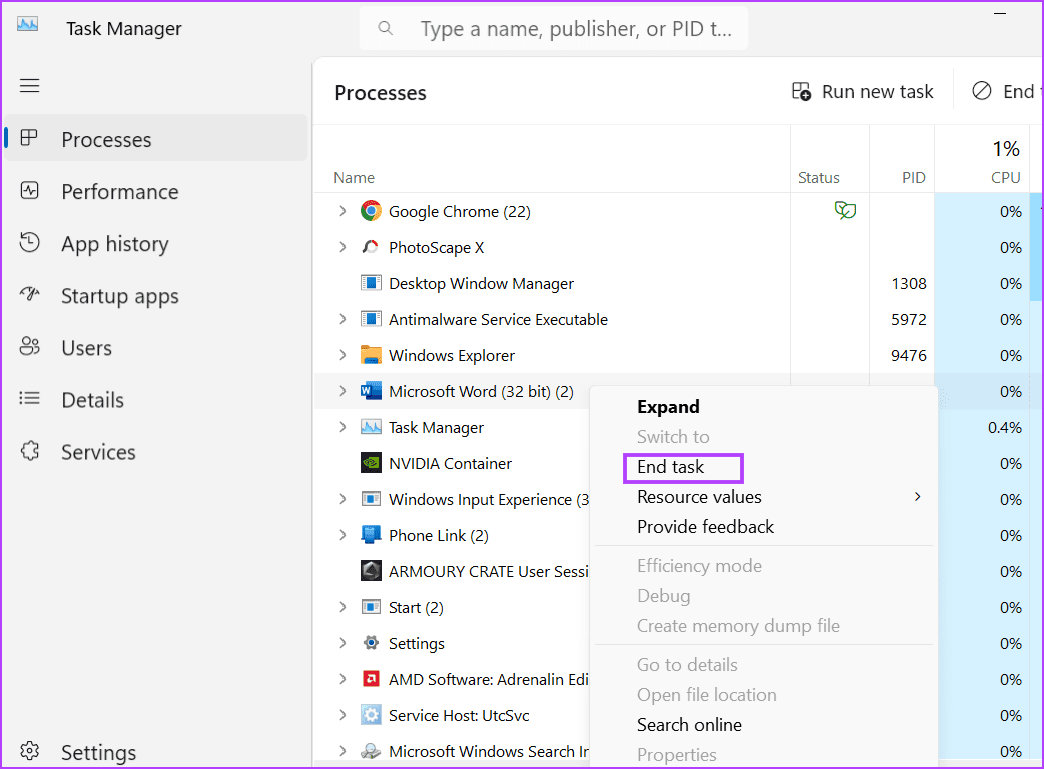The image size is (1044, 769).
Task: Expand the Microsoft Word process group
Action: 342,391
